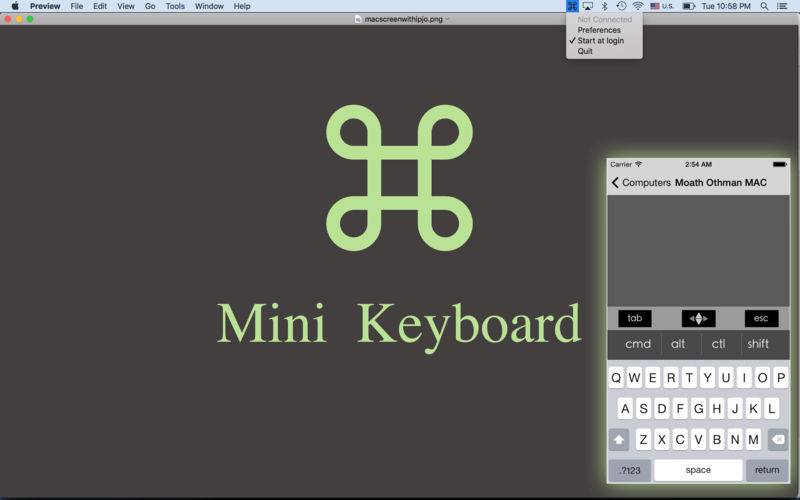
Task: Tap the E key
Action: (653, 378)
